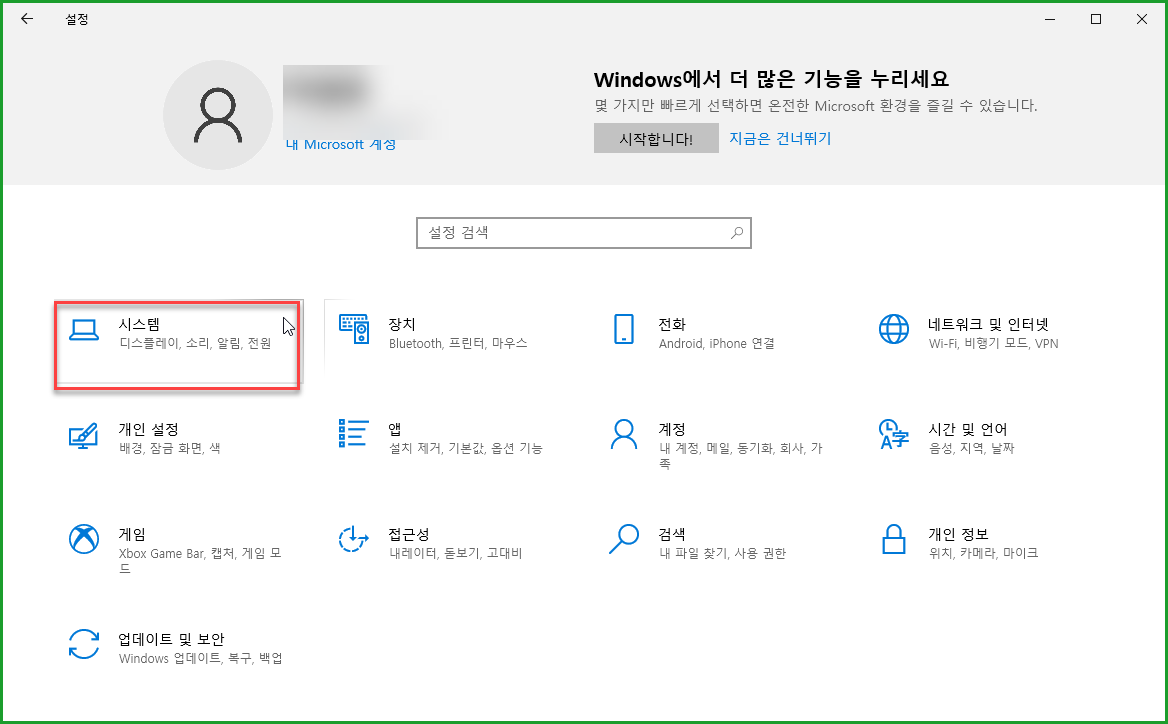
Task: Open 업데이트 및 보안 heading text
Action: point(171,639)
